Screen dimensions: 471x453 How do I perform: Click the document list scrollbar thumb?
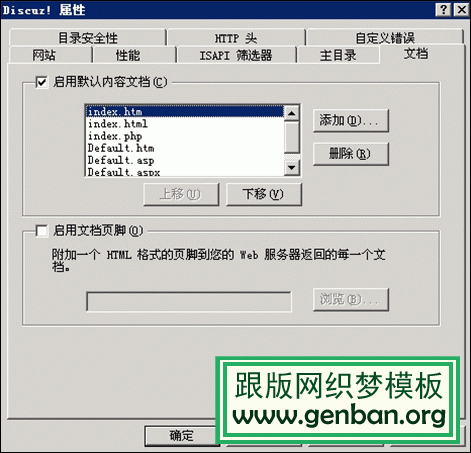[x=292, y=137]
